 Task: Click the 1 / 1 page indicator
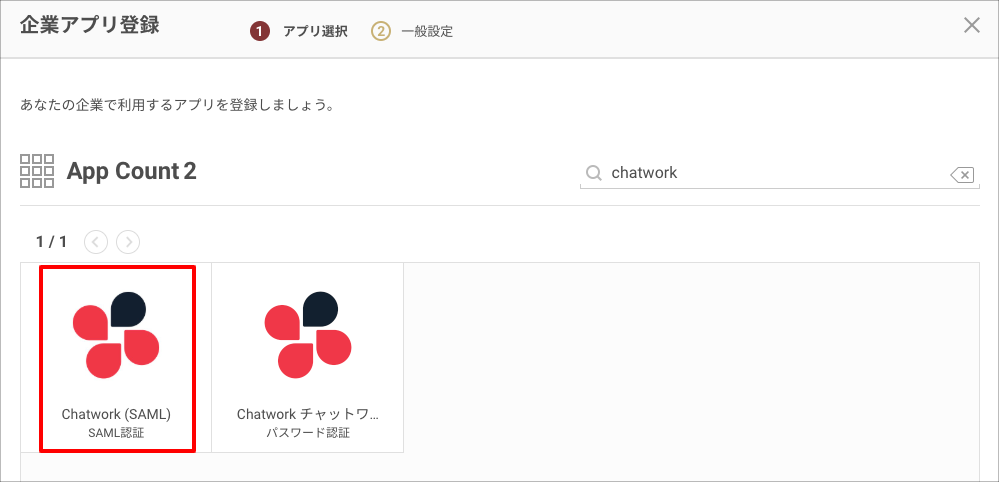(52, 242)
